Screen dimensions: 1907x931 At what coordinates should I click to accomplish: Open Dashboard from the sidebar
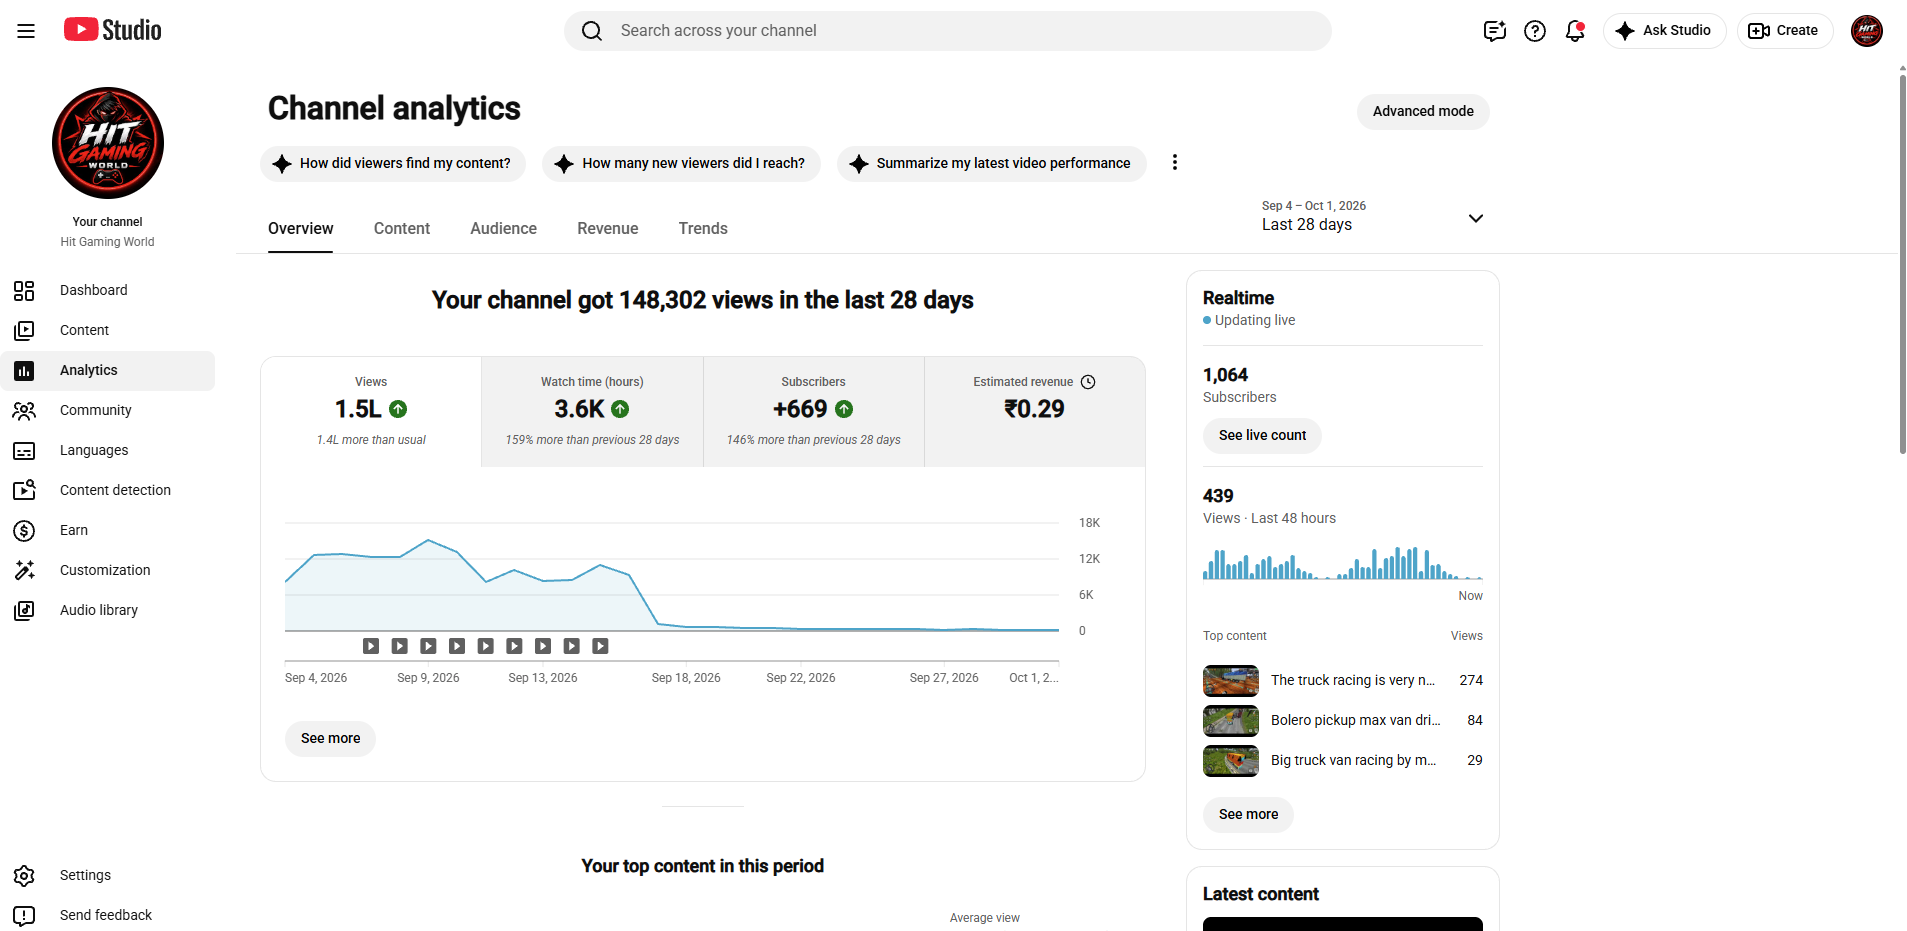108,290
